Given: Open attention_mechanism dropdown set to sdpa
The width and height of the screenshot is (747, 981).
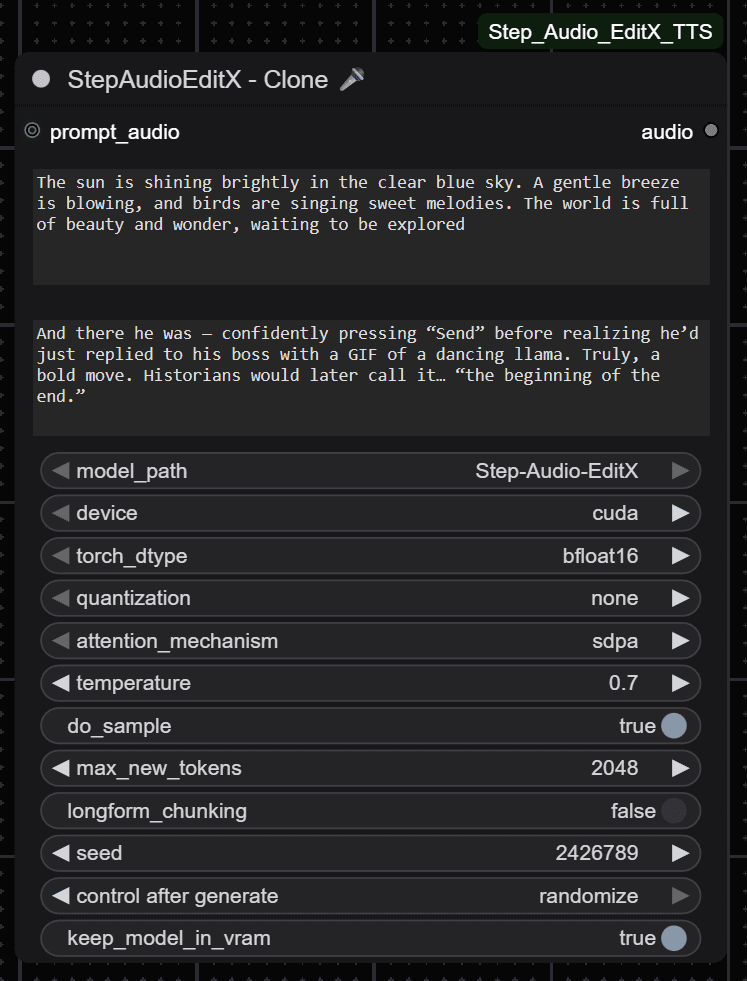Looking at the screenshot, I should 370,641.
